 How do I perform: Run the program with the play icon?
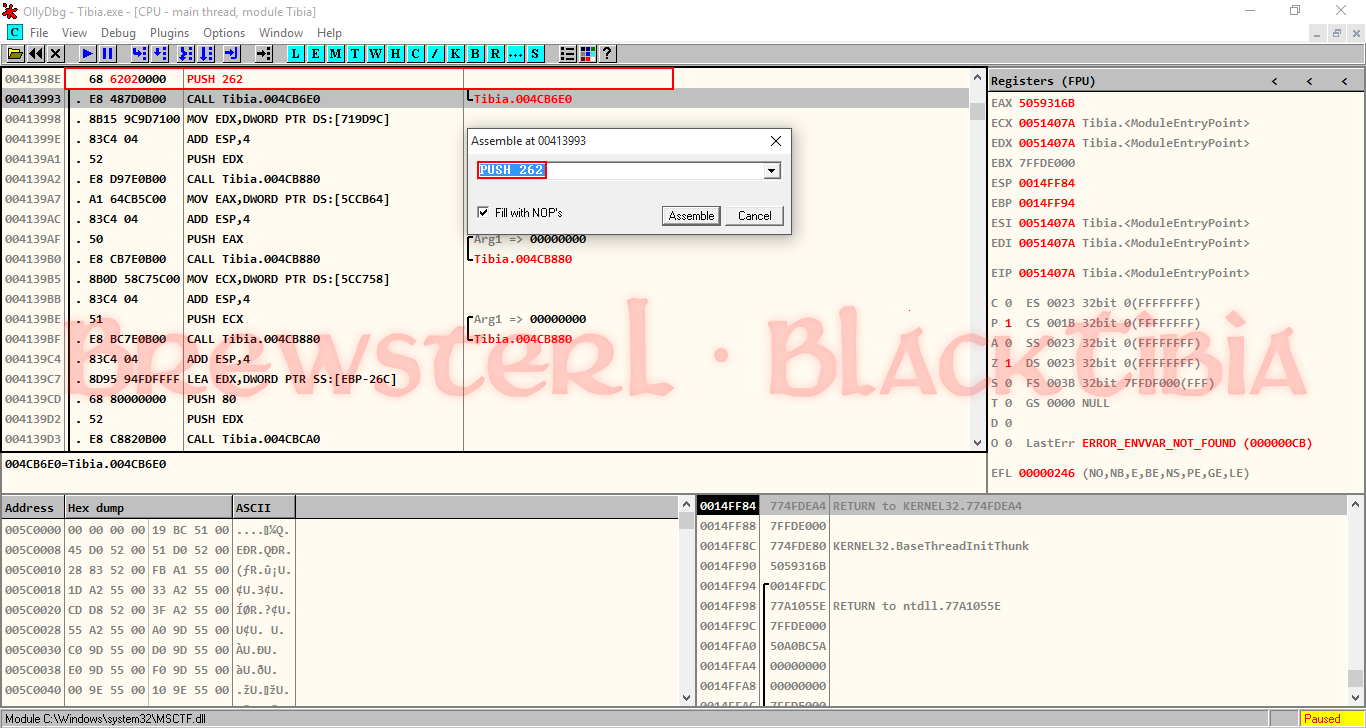point(88,54)
